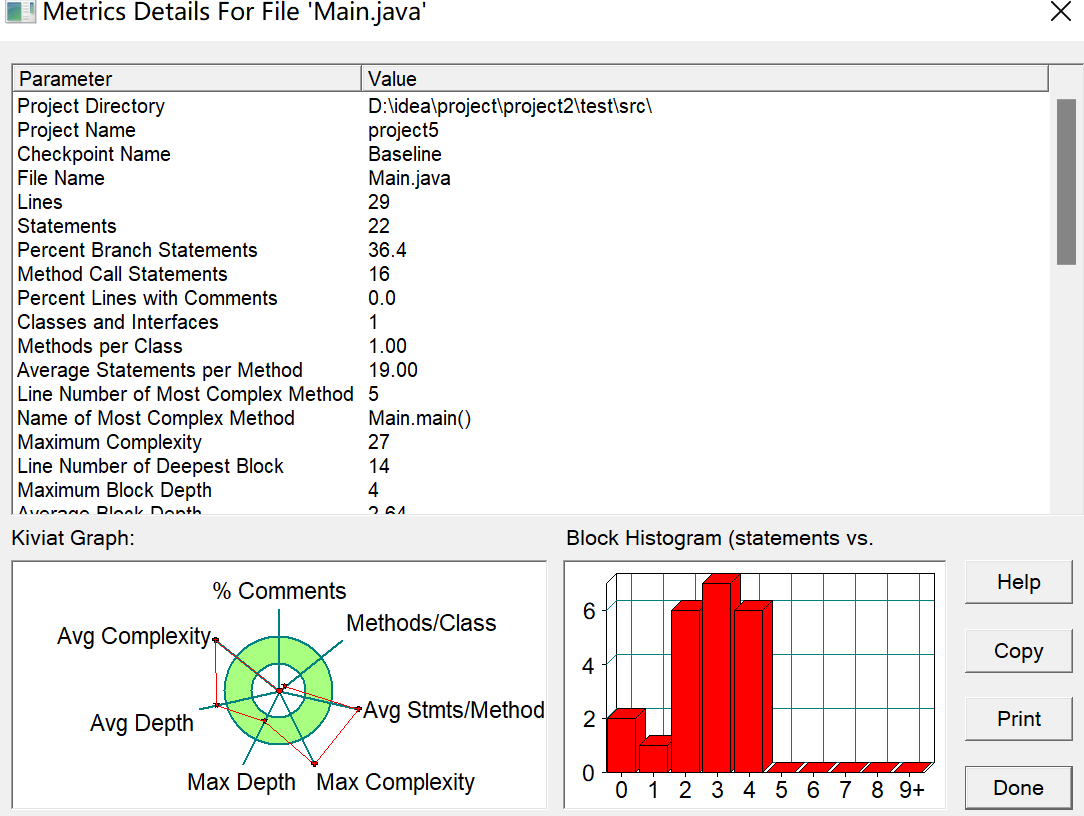Click the Parameter column header
Screen dimensions: 1084x816
(187, 79)
